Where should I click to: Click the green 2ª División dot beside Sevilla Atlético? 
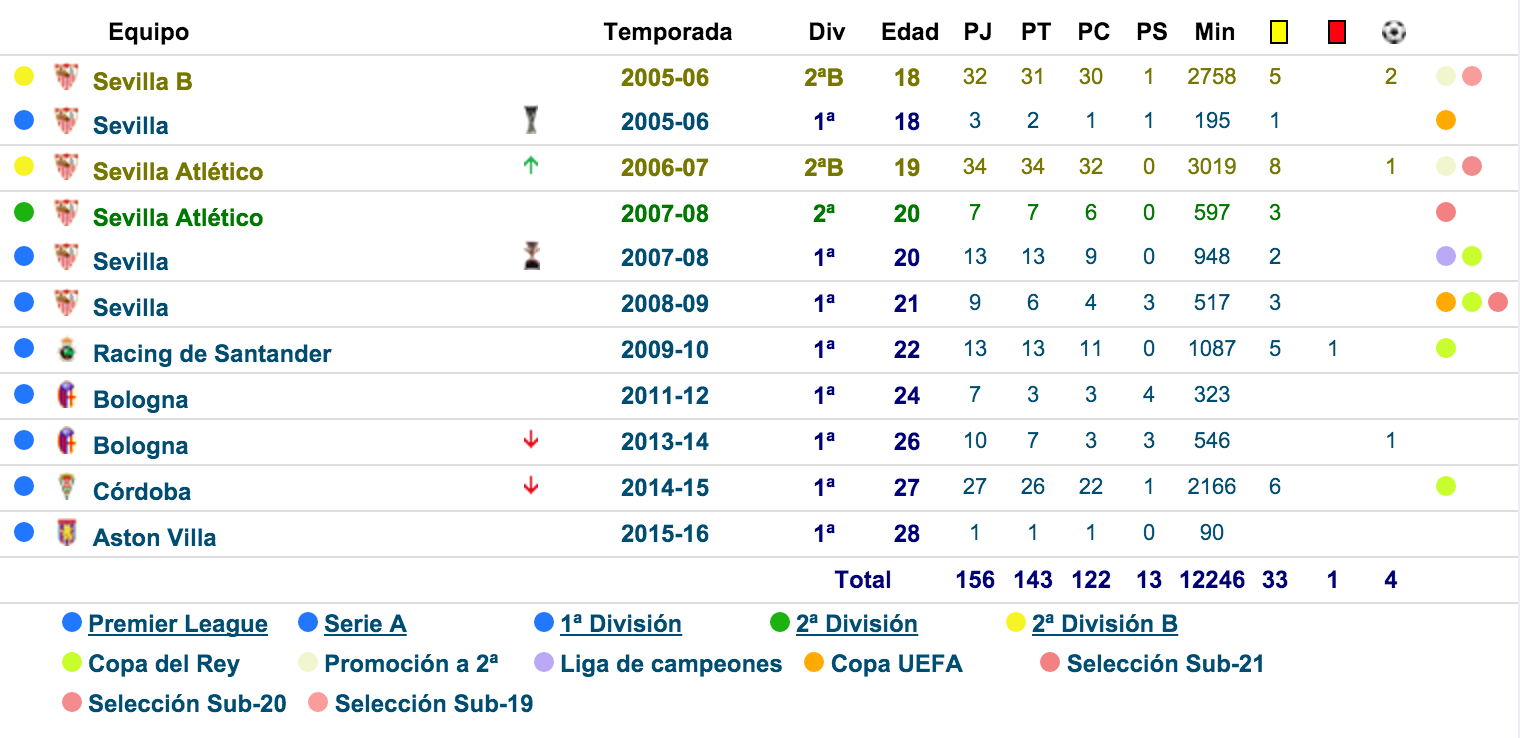(24, 212)
